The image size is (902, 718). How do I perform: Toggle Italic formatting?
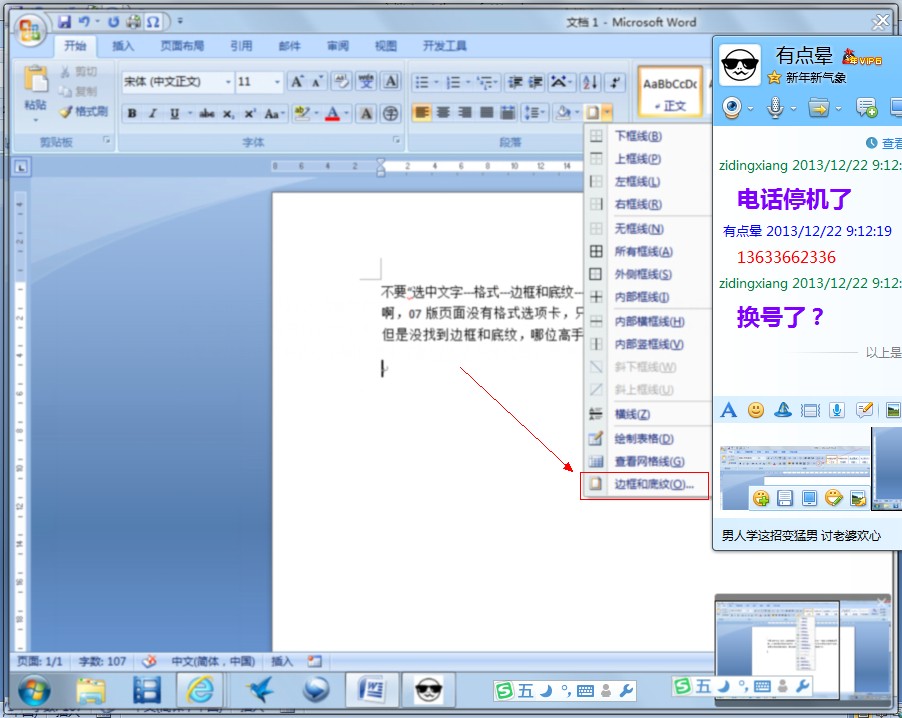pyautogui.click(x=153, y=113)
